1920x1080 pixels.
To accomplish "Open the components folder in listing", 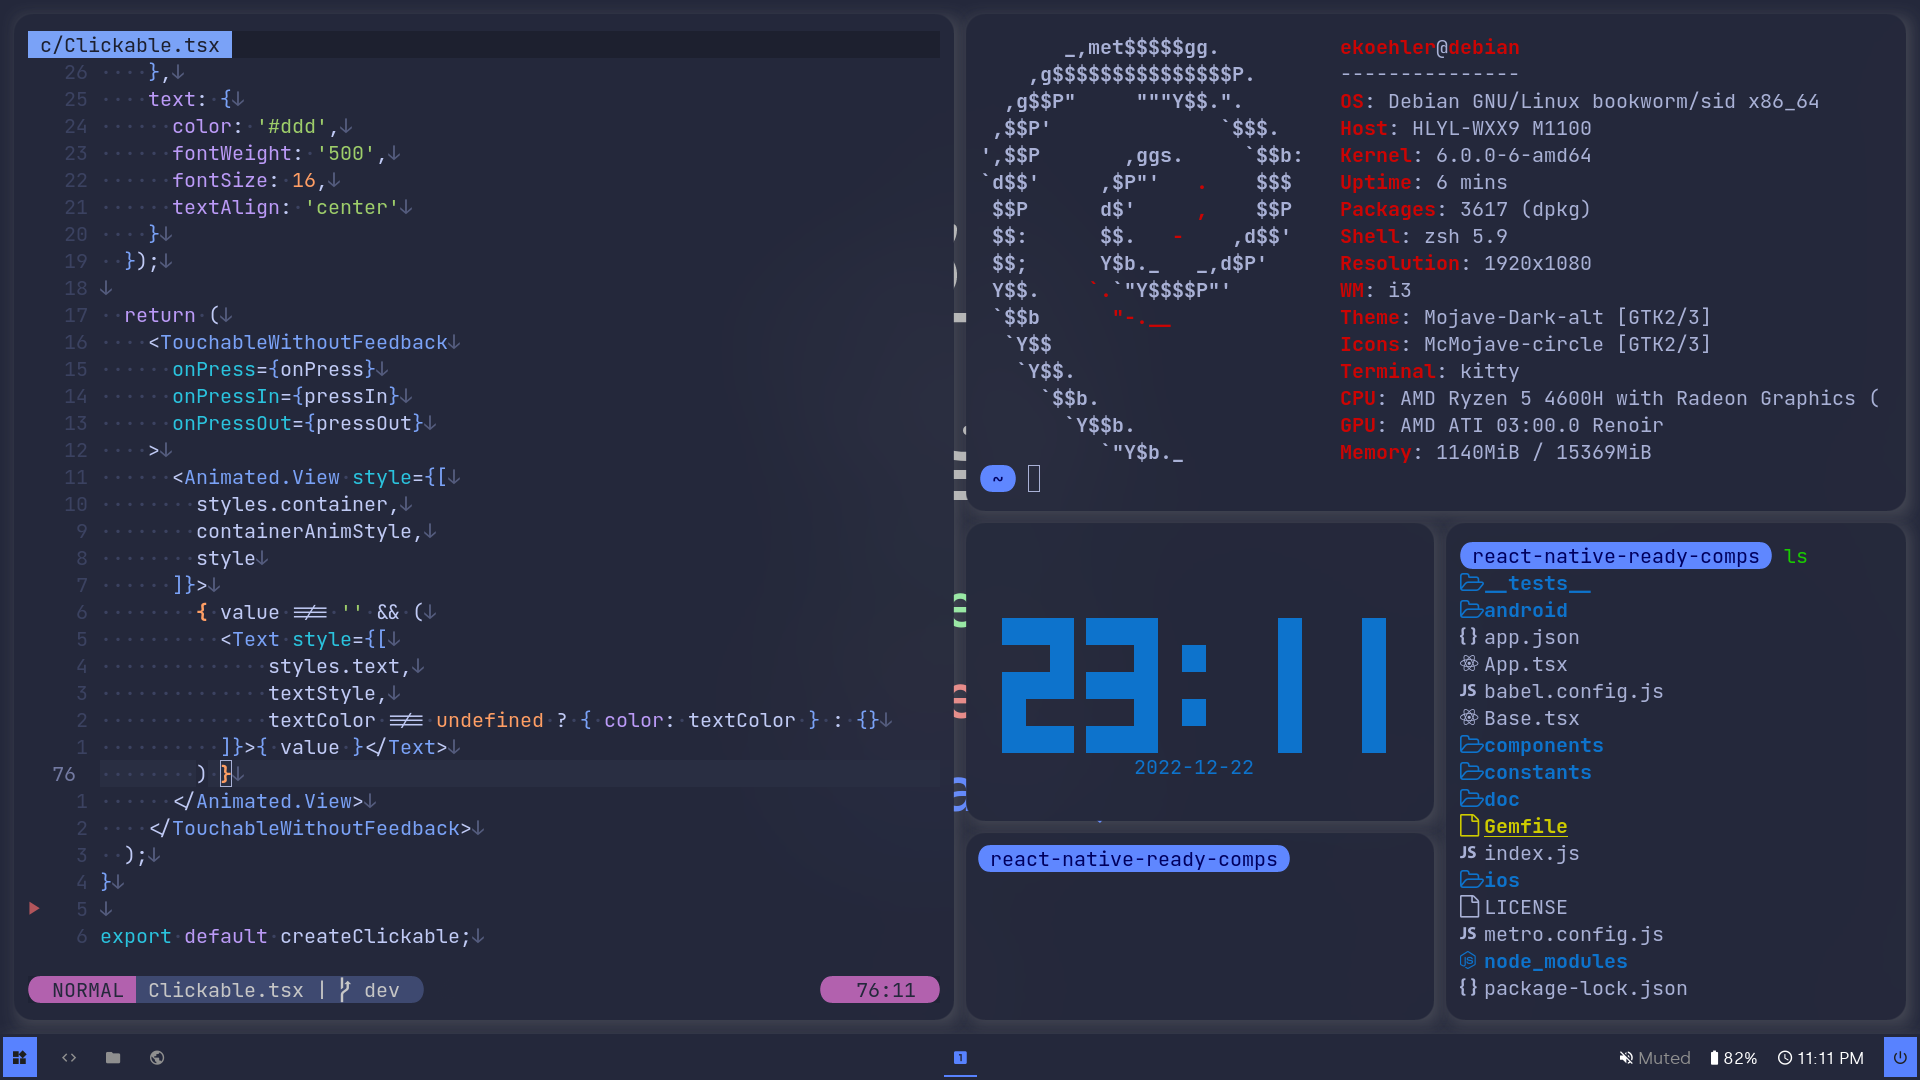I will [x=1542, y=745].
